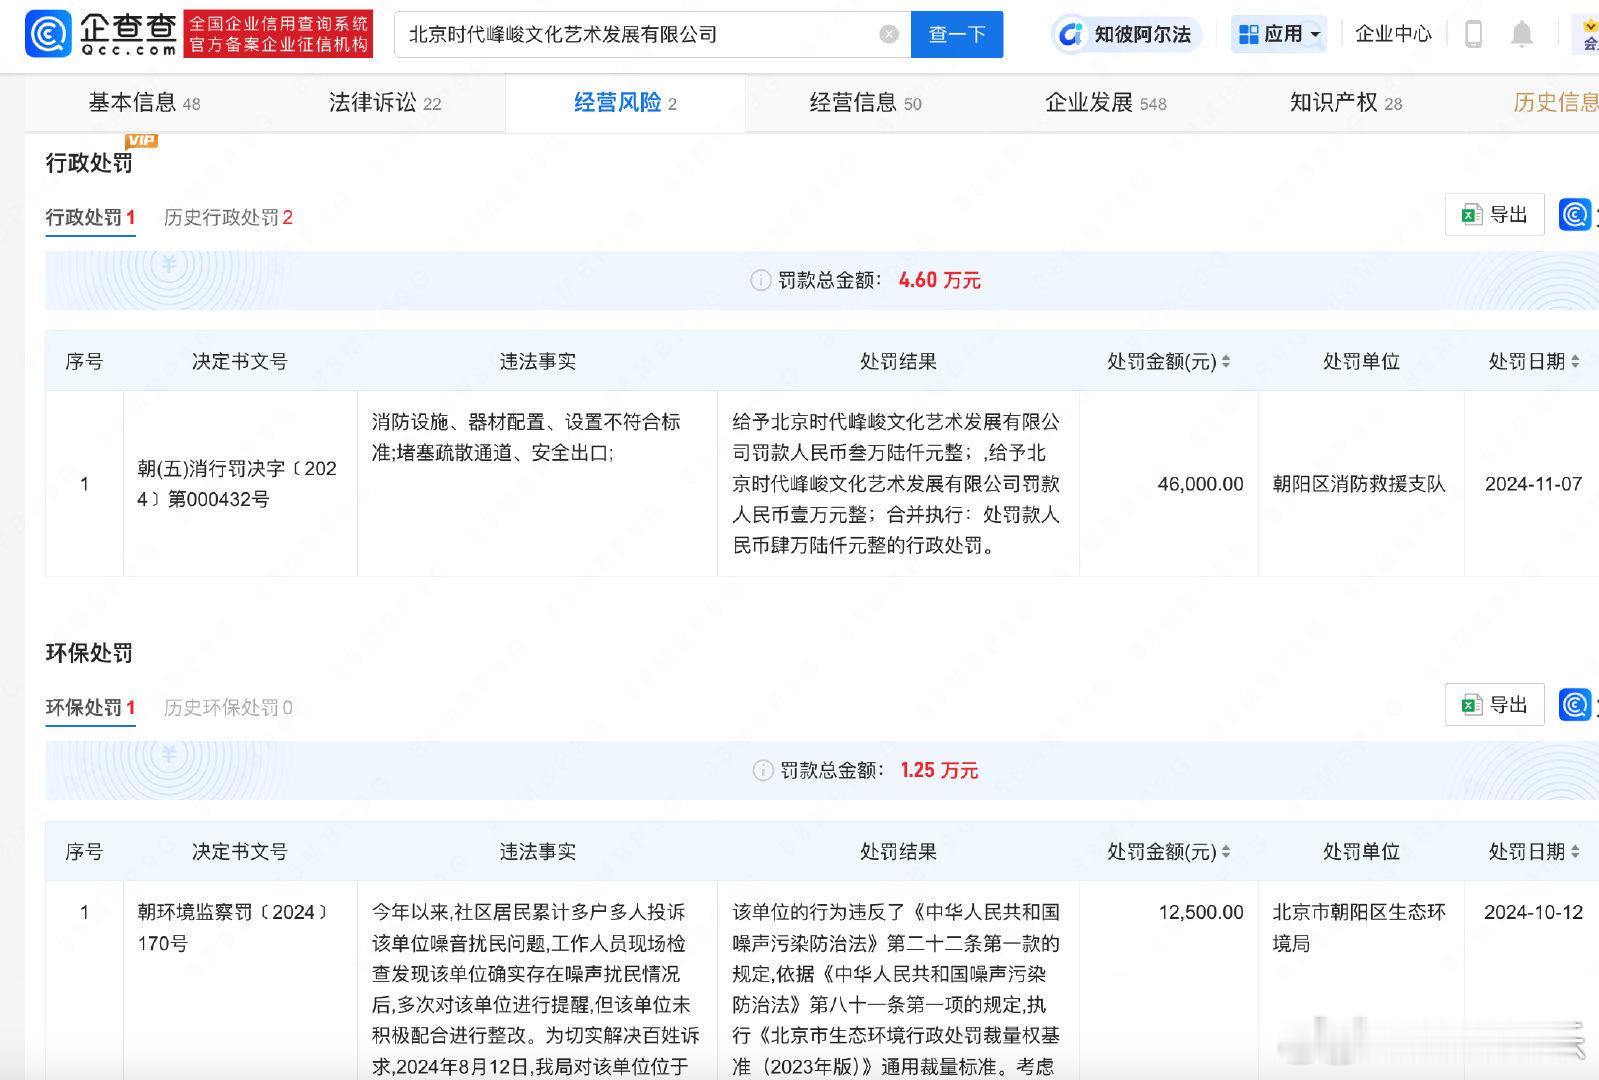Switch to 经营信息 tab
1599x1080 pixels.
coord(865,103)
